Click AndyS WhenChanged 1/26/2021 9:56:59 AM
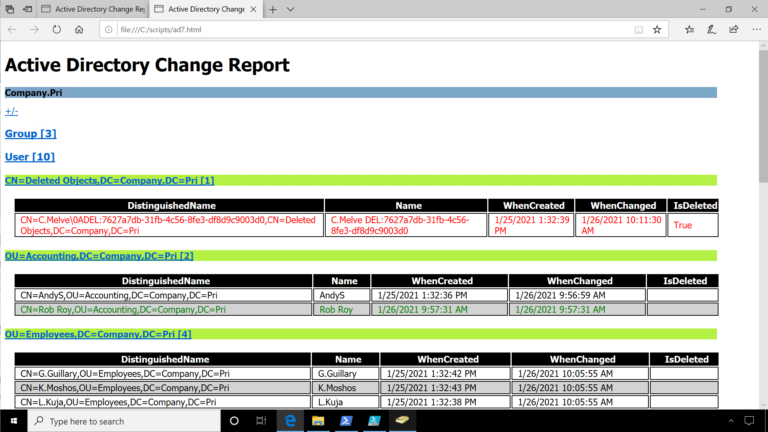This screenshot has height=432, width=768. coord(577,295)
